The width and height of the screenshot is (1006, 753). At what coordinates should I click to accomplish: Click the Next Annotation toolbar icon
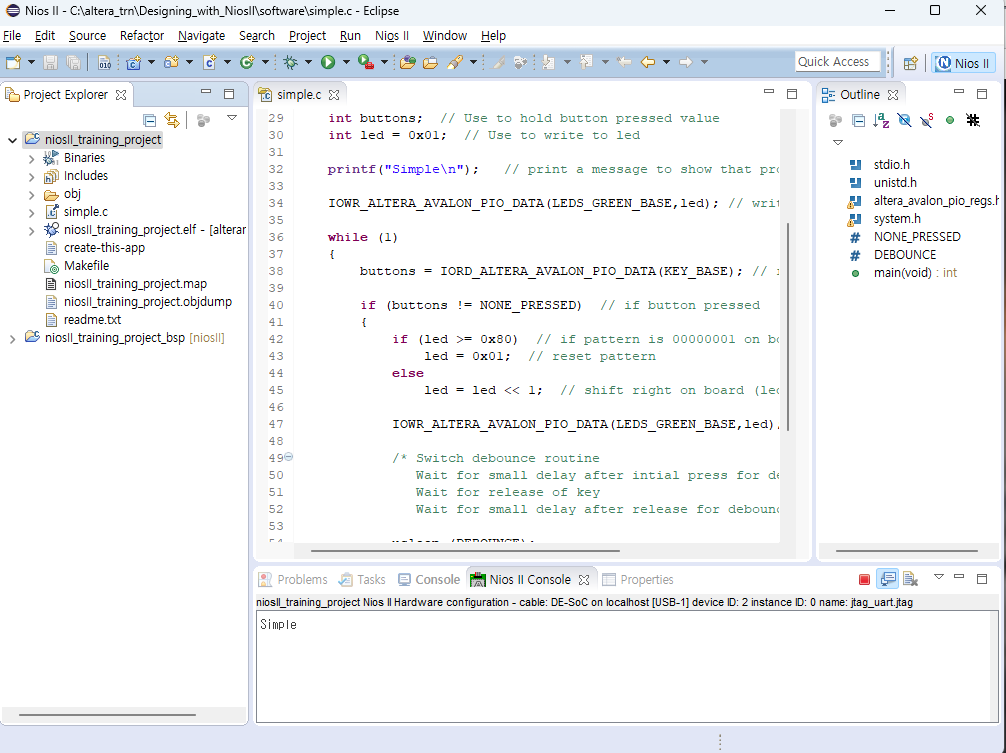tap(549, 62)
